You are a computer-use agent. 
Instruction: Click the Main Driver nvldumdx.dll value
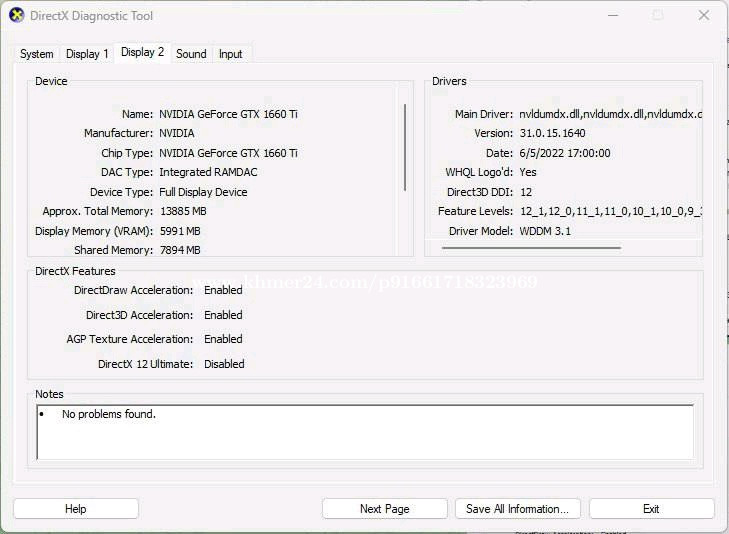610,114
